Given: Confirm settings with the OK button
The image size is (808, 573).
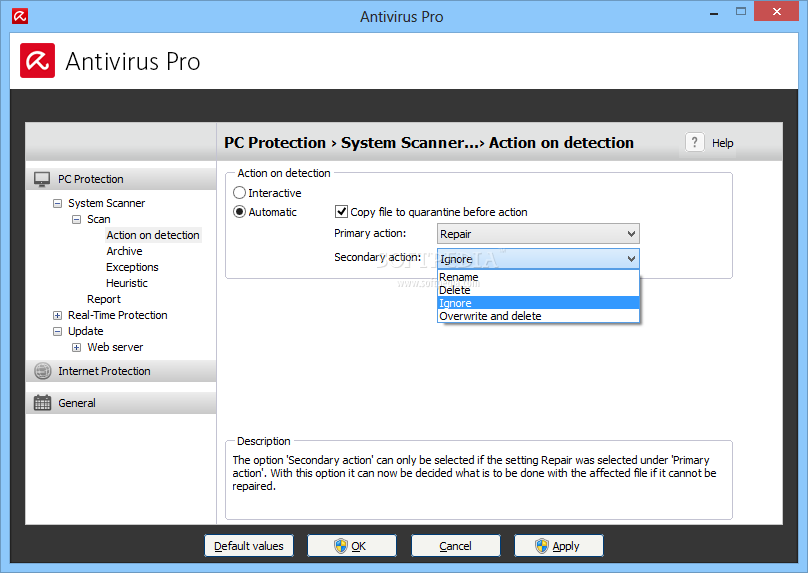Looking at the screenshot, I should [352, 546].
